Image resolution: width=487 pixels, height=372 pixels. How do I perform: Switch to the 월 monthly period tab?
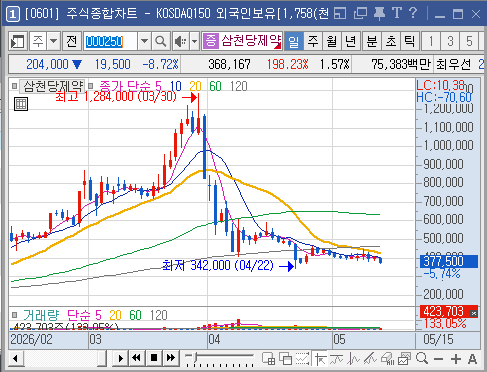point(331,42)
